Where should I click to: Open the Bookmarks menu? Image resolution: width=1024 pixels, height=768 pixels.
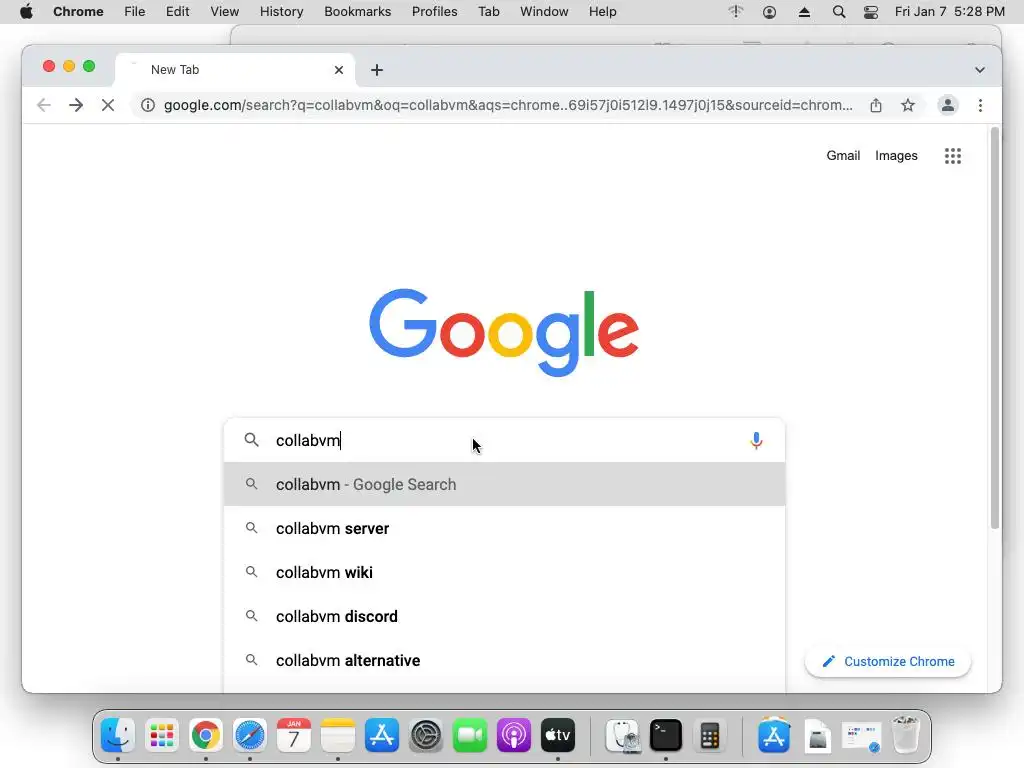(357, 12)
